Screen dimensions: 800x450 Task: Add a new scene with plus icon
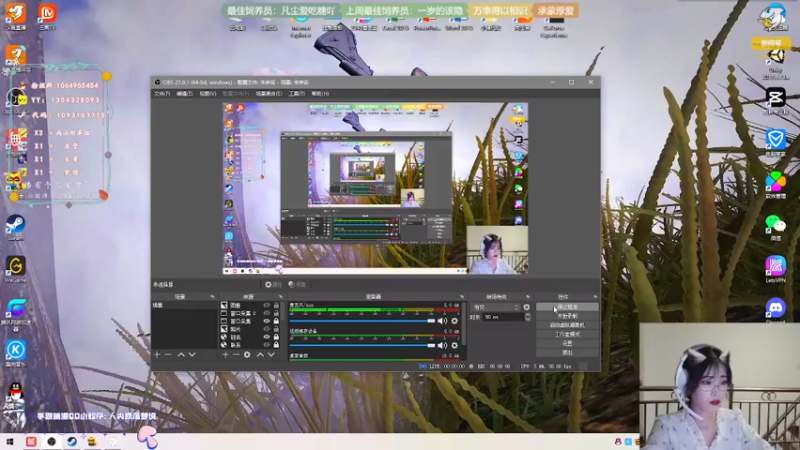click(x=157, y=355)
